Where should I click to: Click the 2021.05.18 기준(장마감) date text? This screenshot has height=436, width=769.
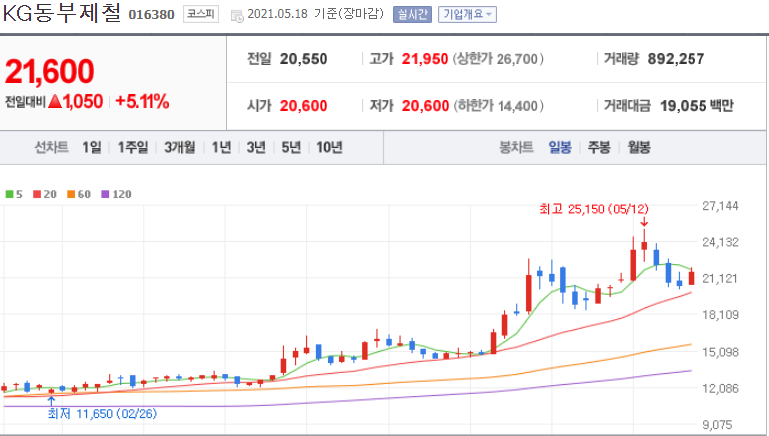[x=315, y=14]
